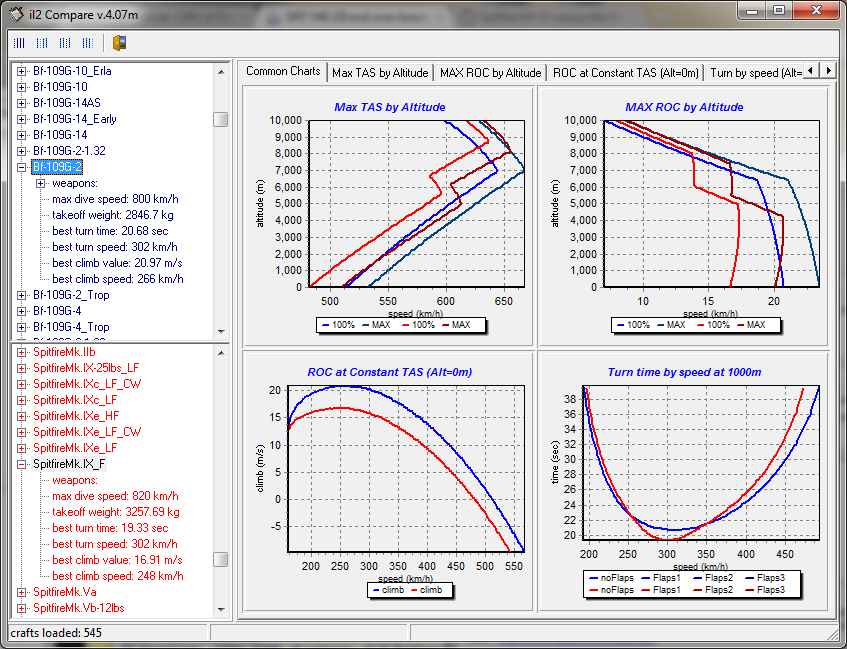Expand the Bf-109G-4 plus box
This screenshot has width=847, height=649.
pyautogui.click(x=21, y=311)
